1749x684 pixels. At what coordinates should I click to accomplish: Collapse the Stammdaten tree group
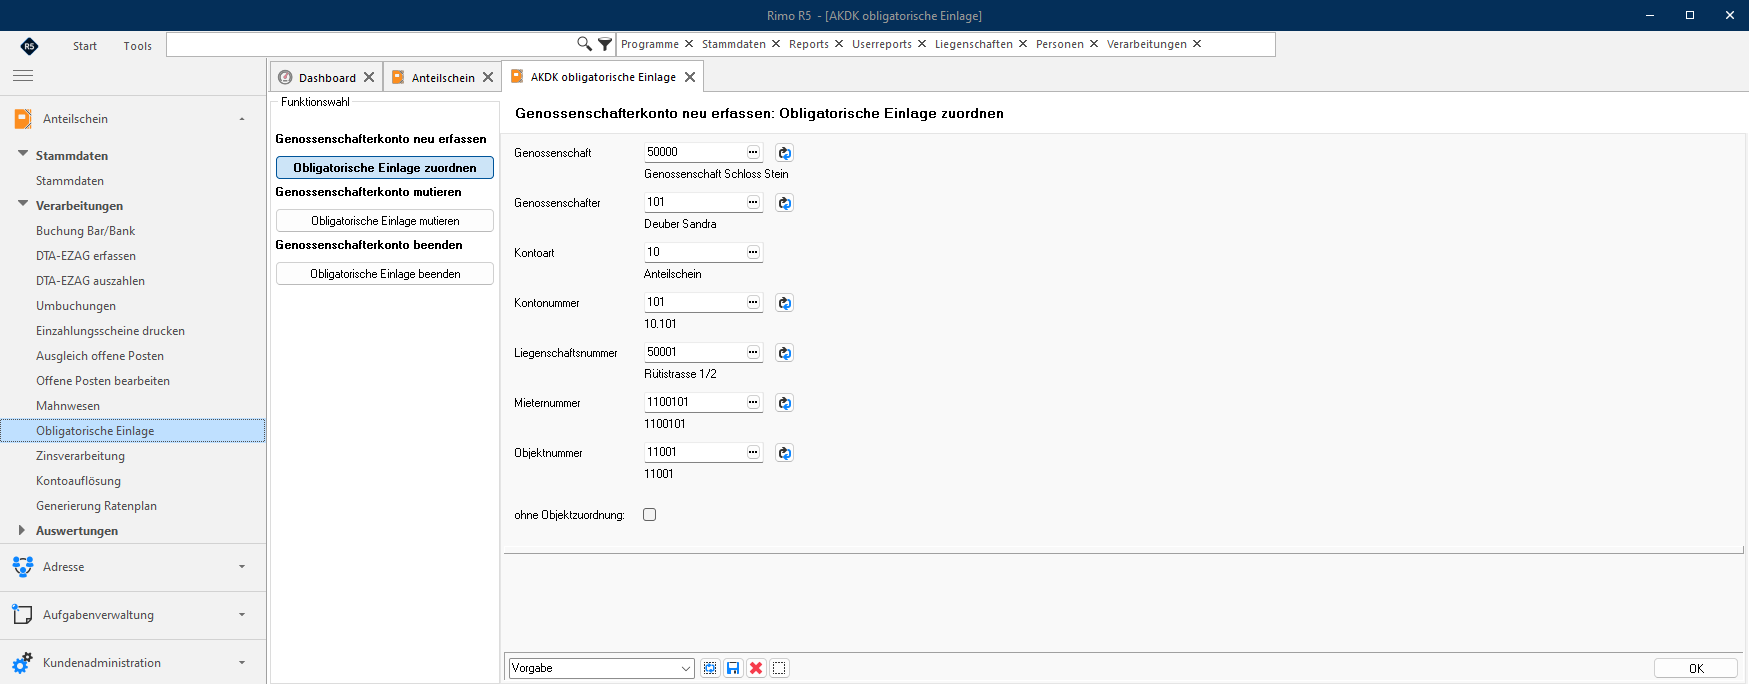click(23, 154)
